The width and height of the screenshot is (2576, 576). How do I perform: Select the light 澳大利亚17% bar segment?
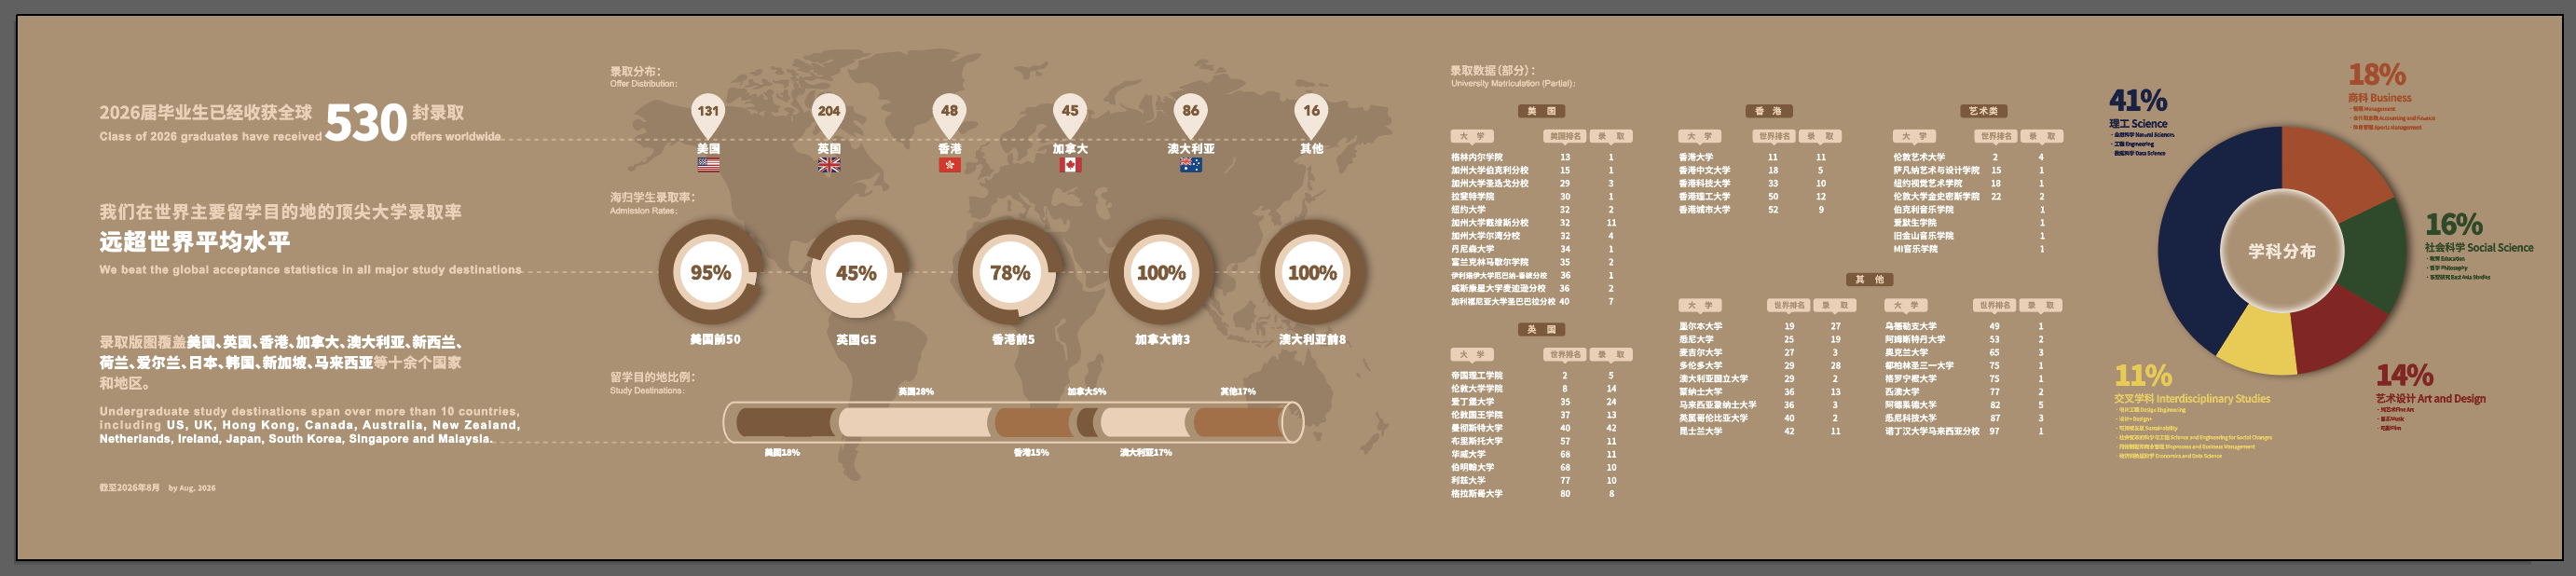pos(1144,422)
